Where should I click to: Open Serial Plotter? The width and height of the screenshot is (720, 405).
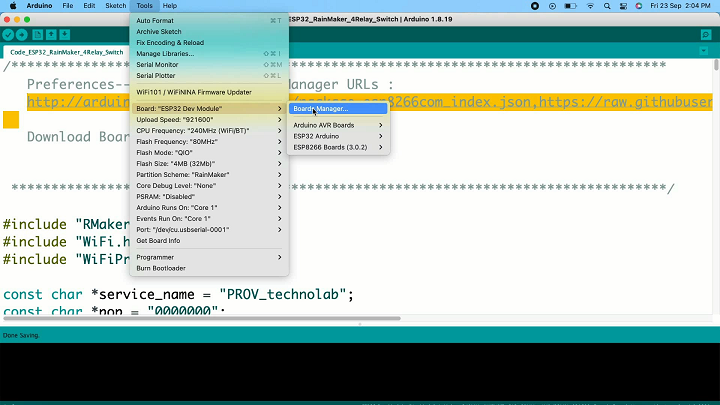click(209, 76)
